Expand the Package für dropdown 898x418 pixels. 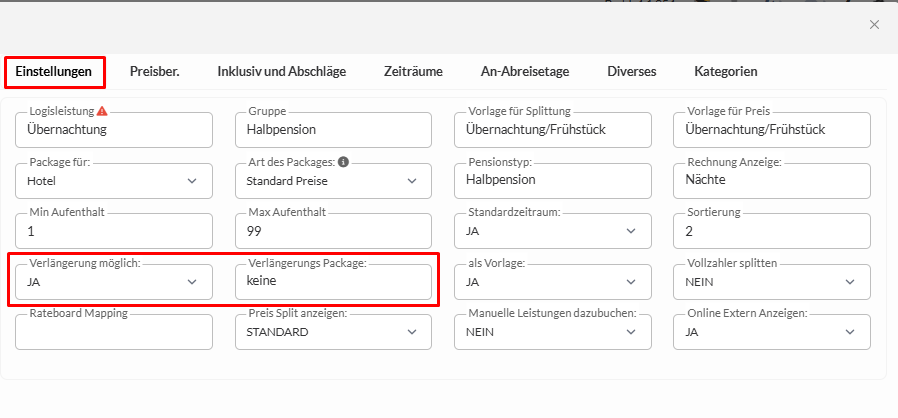coord(114,181)
